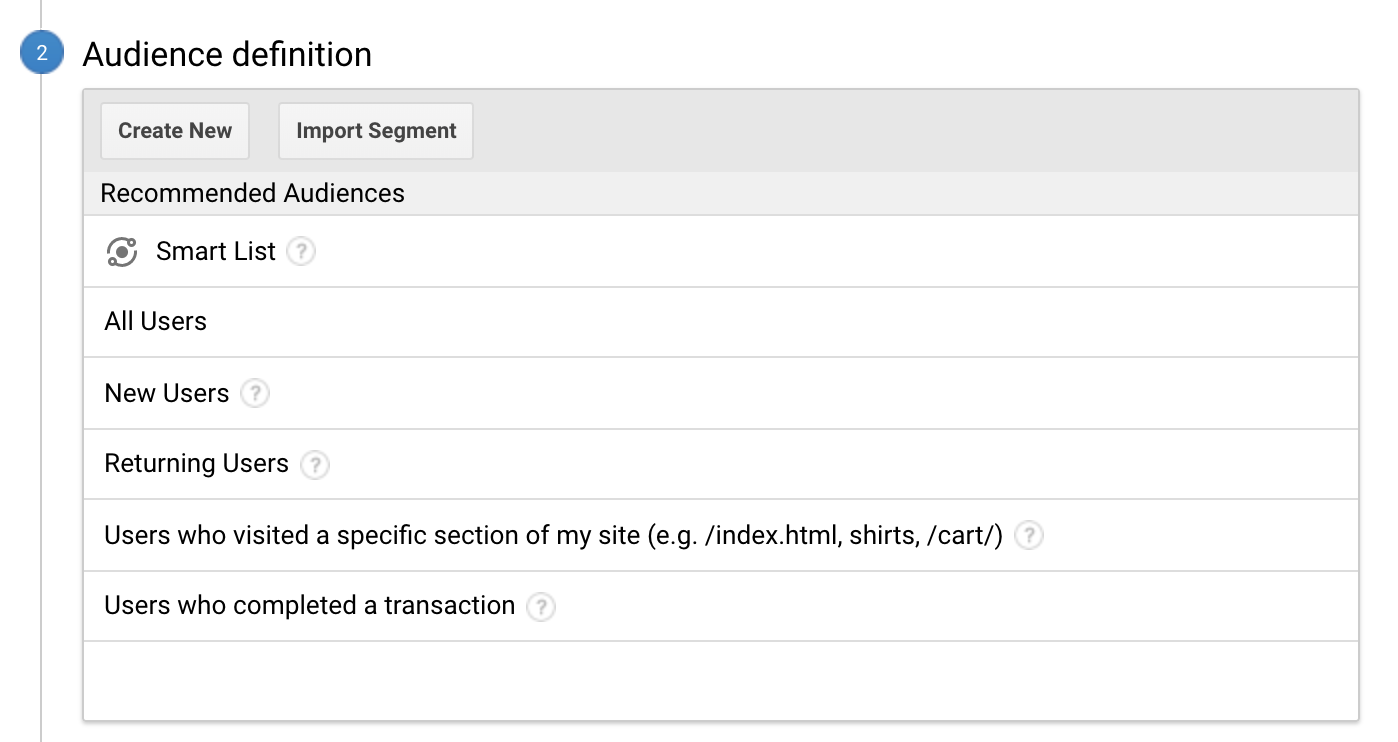This screenshot has height=742, width=1398.
Task: Open help for completed transaction audience
Action: (x=541, y=607)
